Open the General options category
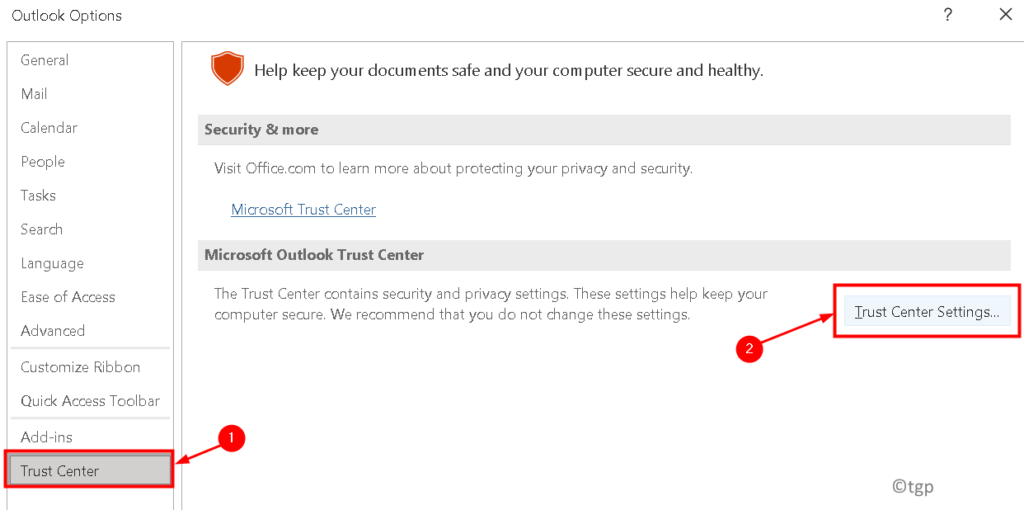This screenshot has width=1024, height=510. (45, 60)
